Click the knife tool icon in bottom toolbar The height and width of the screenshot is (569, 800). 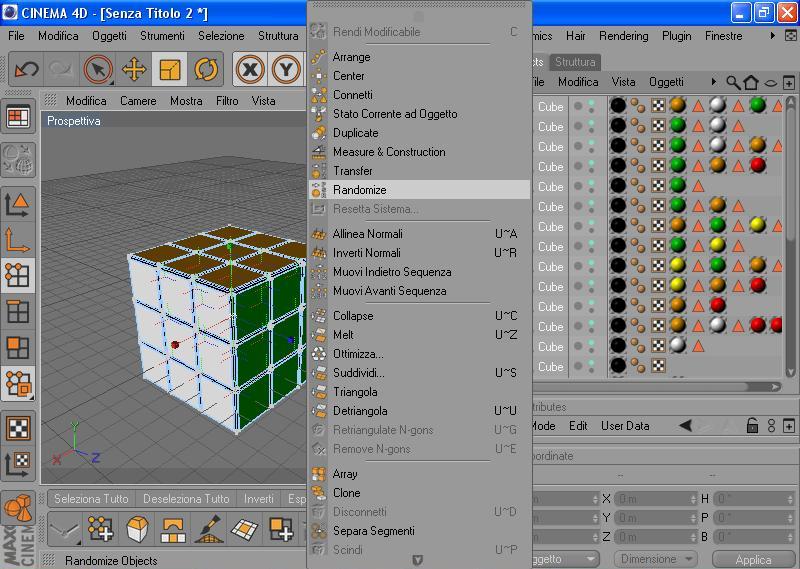pyautogui.click(x=209, y=529)
